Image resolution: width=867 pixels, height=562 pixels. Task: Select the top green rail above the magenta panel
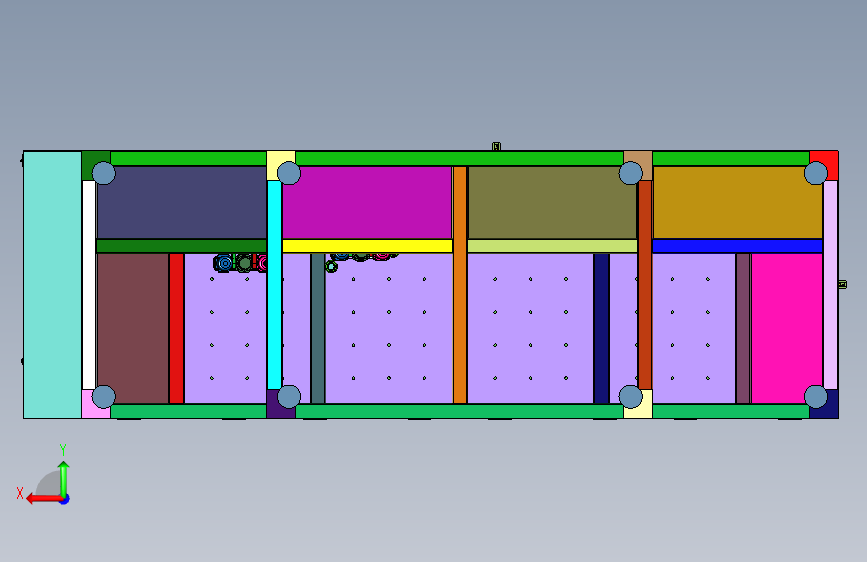coord(459,158)
